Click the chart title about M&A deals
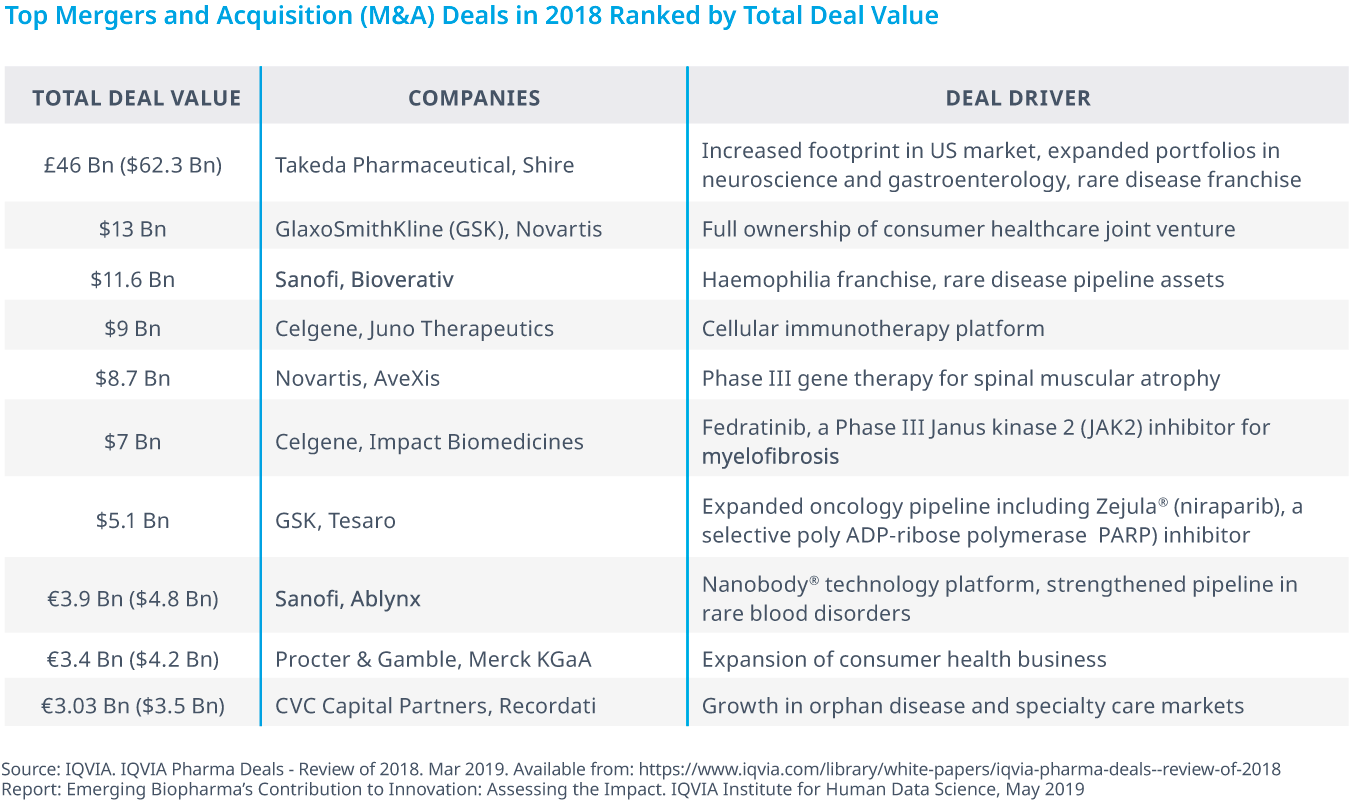This screenshot has width=1352, height=805. [x=471, y=16]
